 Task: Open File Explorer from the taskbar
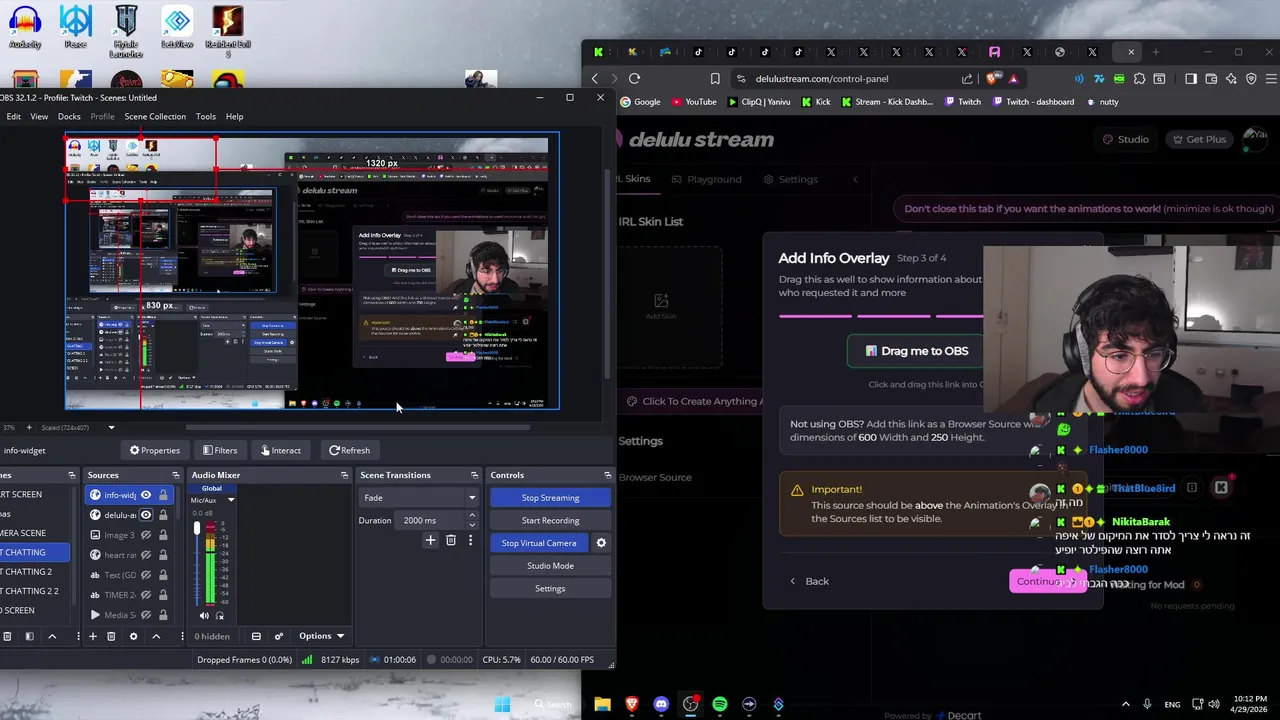coord(602,704)
